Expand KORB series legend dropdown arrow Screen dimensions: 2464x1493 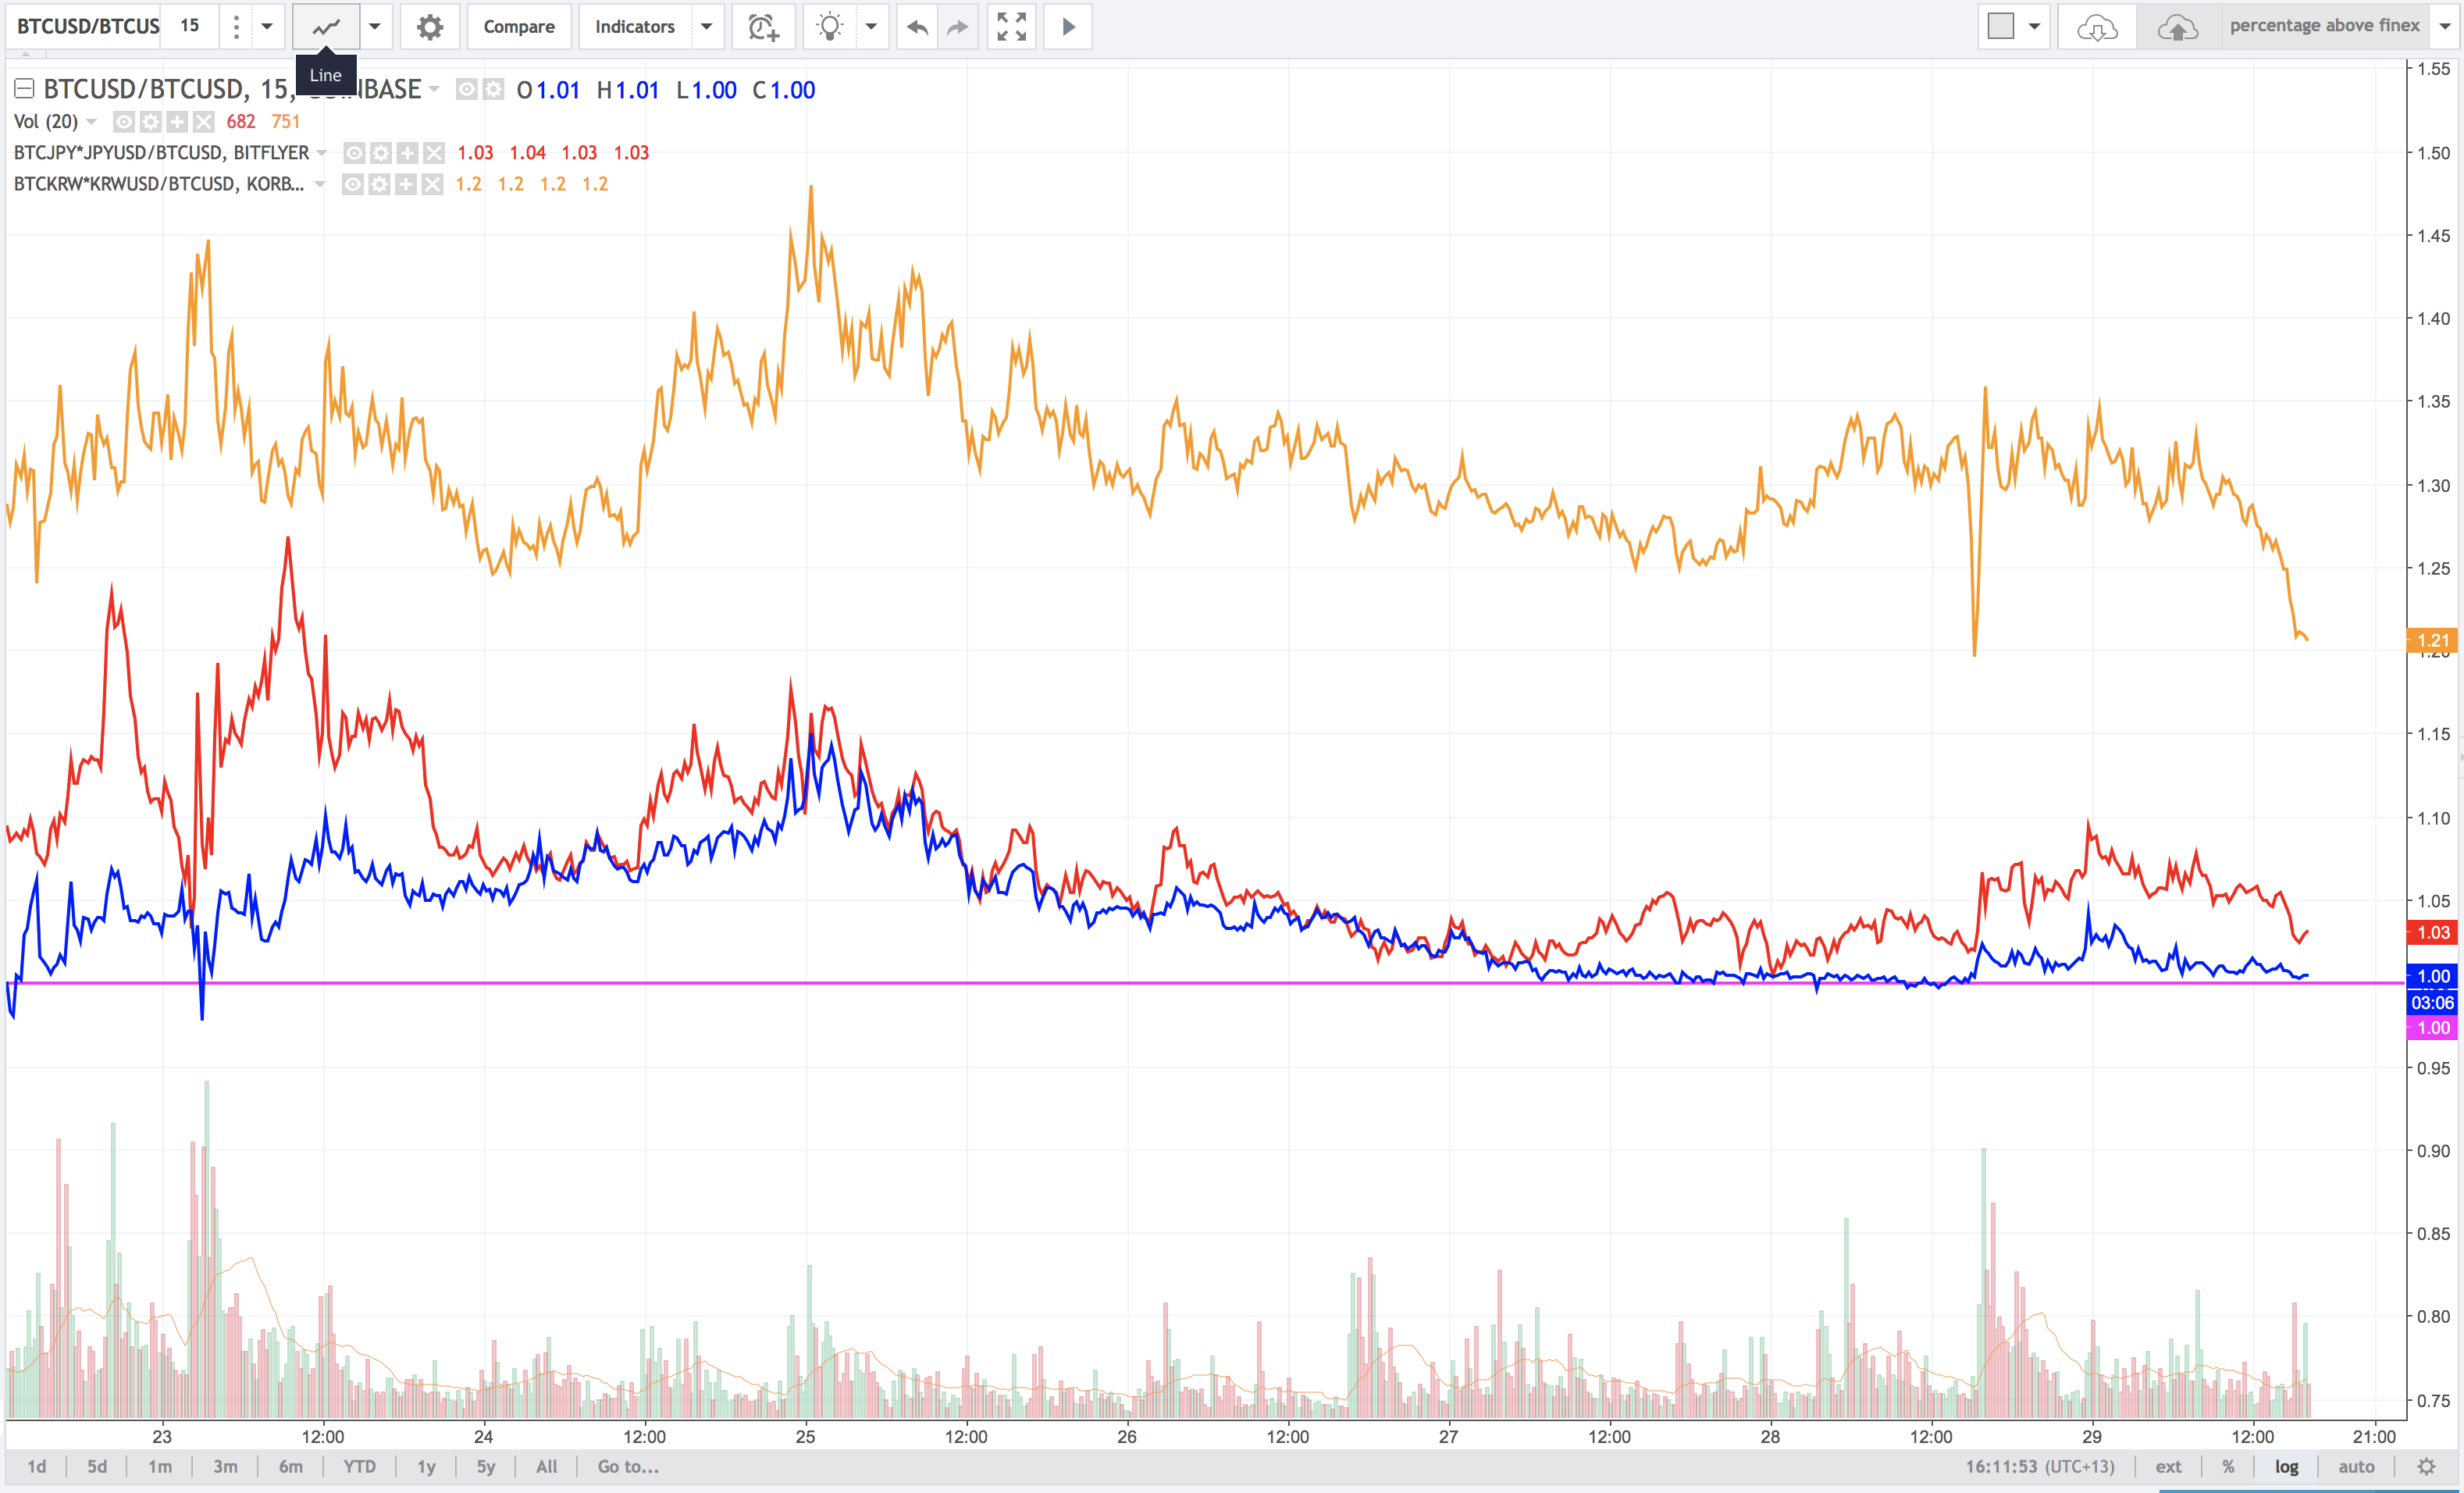[319, 184]
